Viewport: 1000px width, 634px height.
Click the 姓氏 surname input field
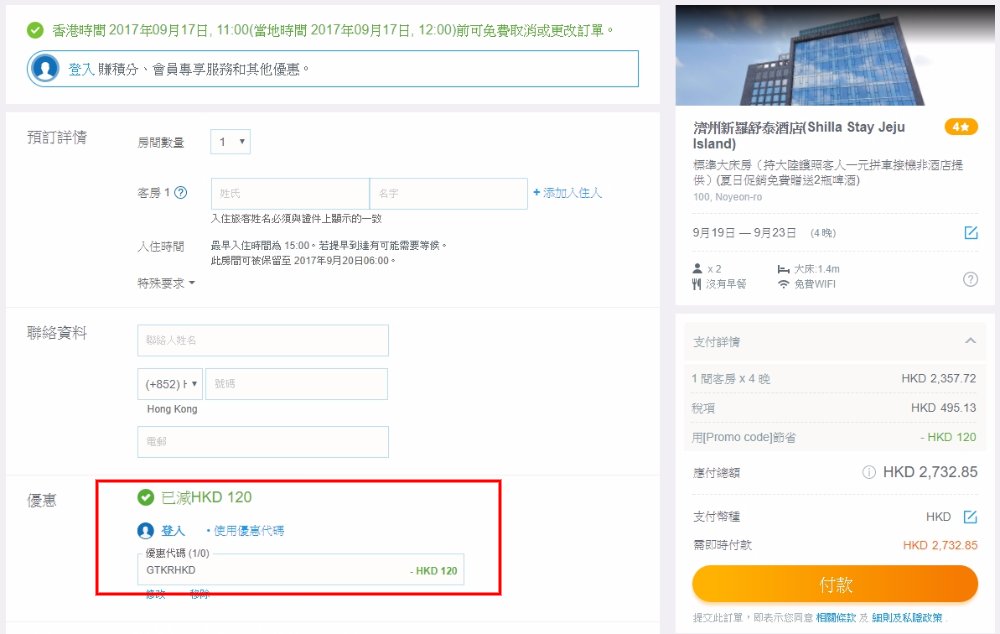[x=290, y=194]
